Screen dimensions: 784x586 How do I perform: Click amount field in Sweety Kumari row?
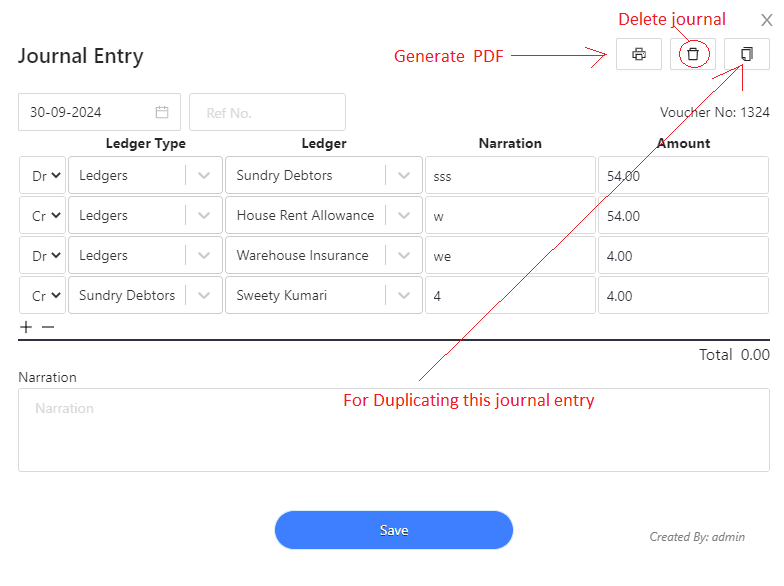[x=684, y=295]
